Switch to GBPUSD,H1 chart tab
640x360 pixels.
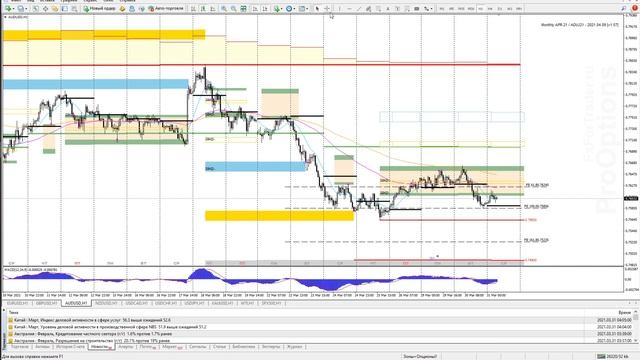point(46,303)
